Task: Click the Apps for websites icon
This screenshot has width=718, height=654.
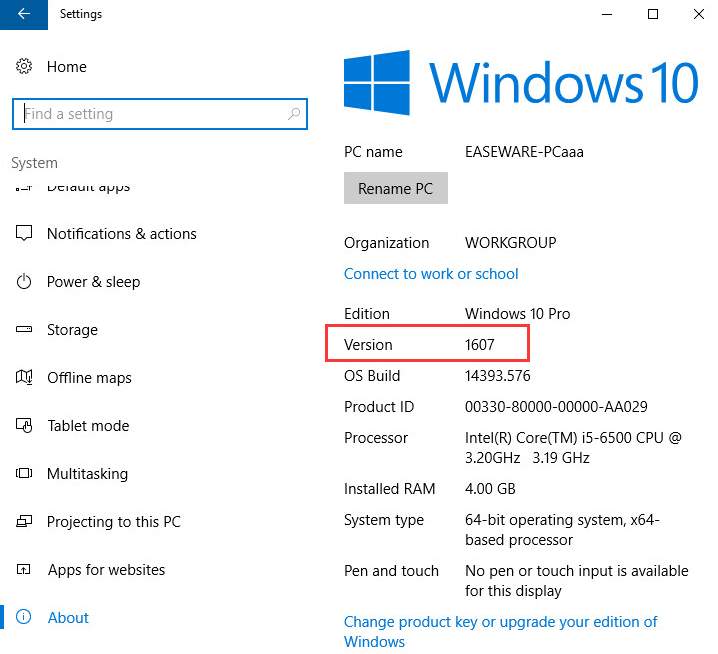Action: 24,569
